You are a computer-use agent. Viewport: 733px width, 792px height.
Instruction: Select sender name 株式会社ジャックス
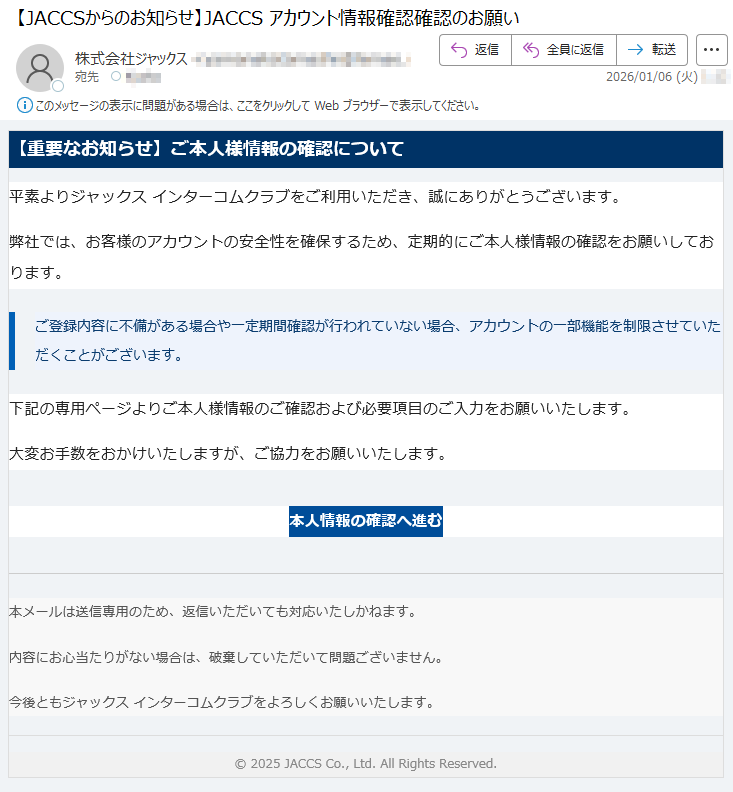coord(131,59)
